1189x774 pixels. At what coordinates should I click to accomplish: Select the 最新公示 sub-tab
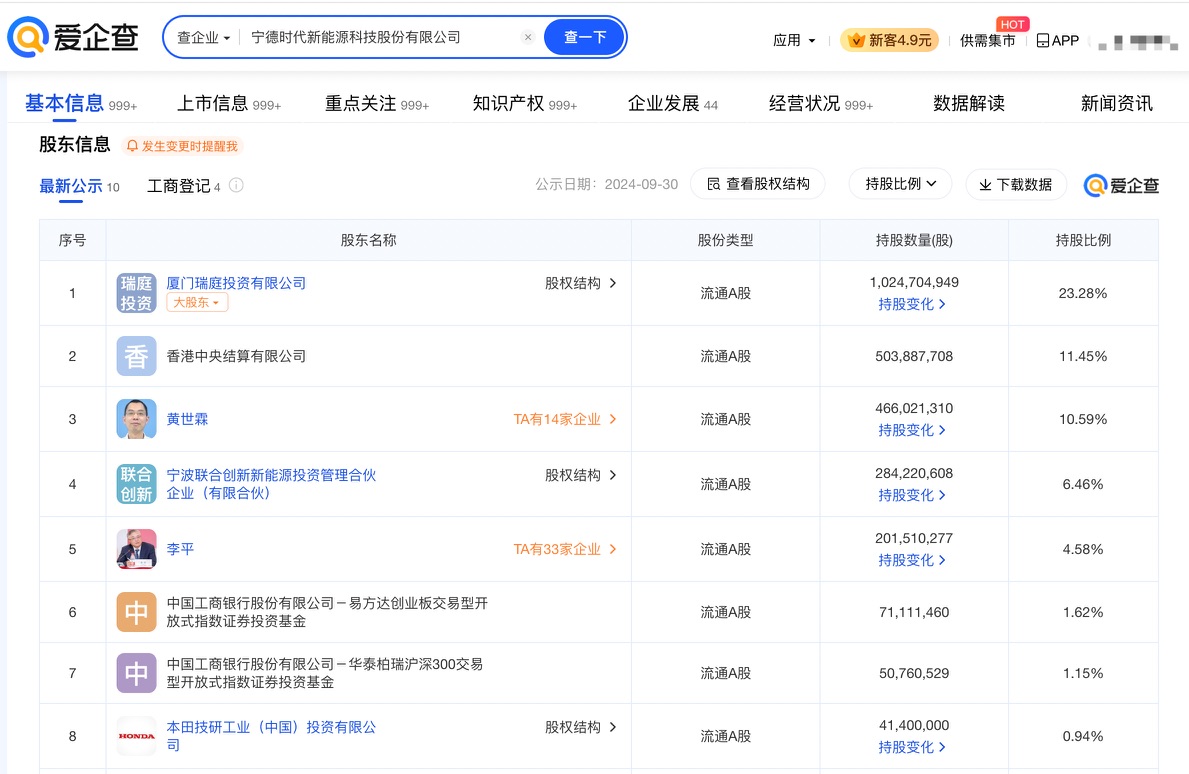click(x=79, y=186)
